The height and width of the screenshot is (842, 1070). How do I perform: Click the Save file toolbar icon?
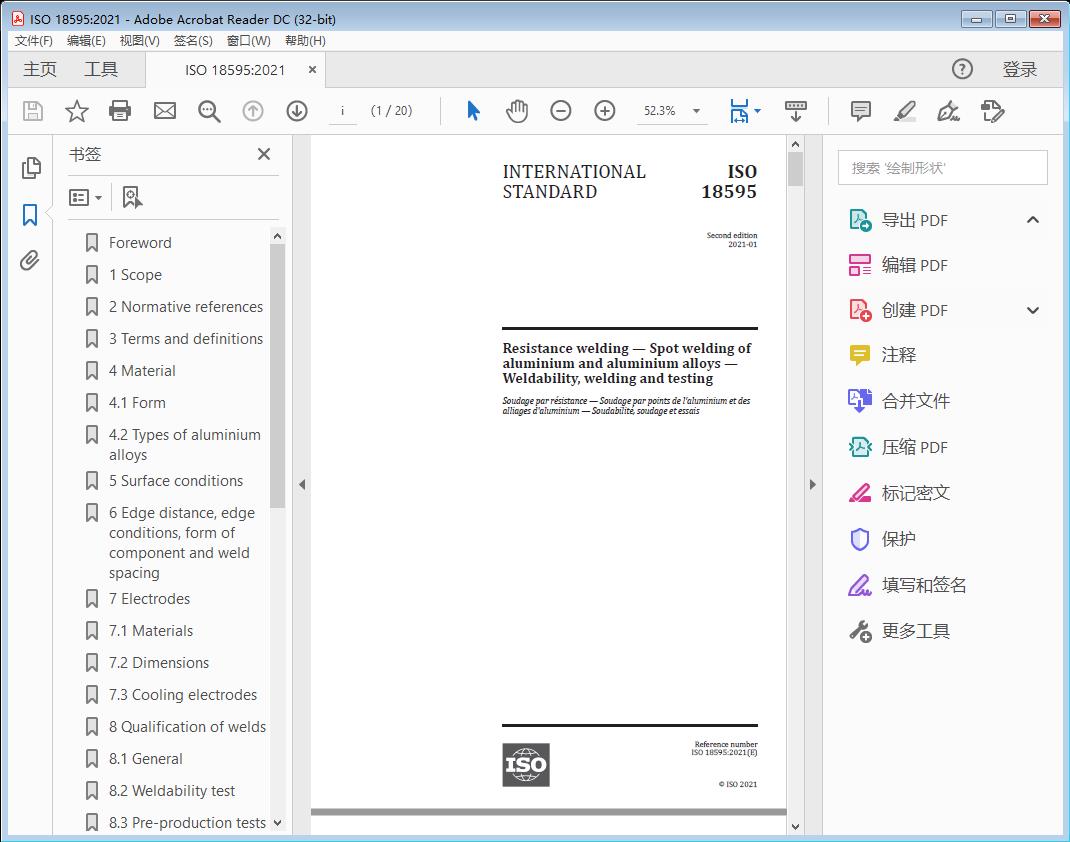(33, 111)
